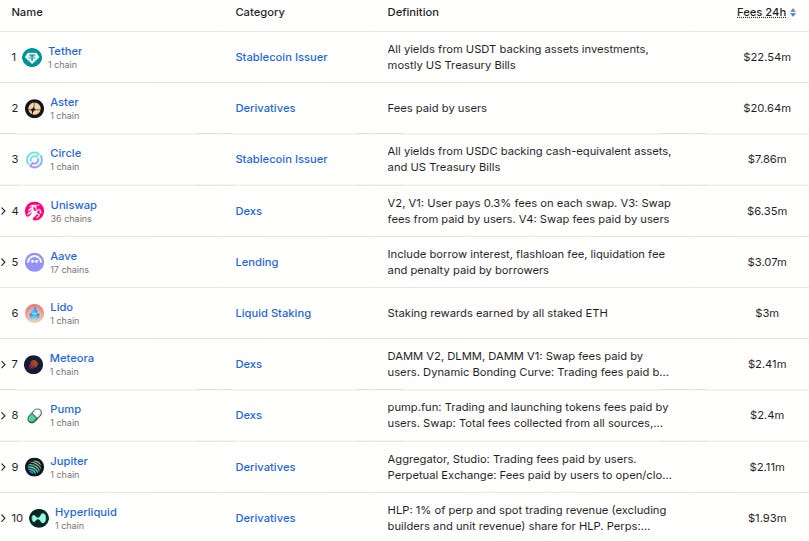The image size is (809, 541).
Task: Click the Uniswap unicorn logo icon
Action: tap(35, 211)
